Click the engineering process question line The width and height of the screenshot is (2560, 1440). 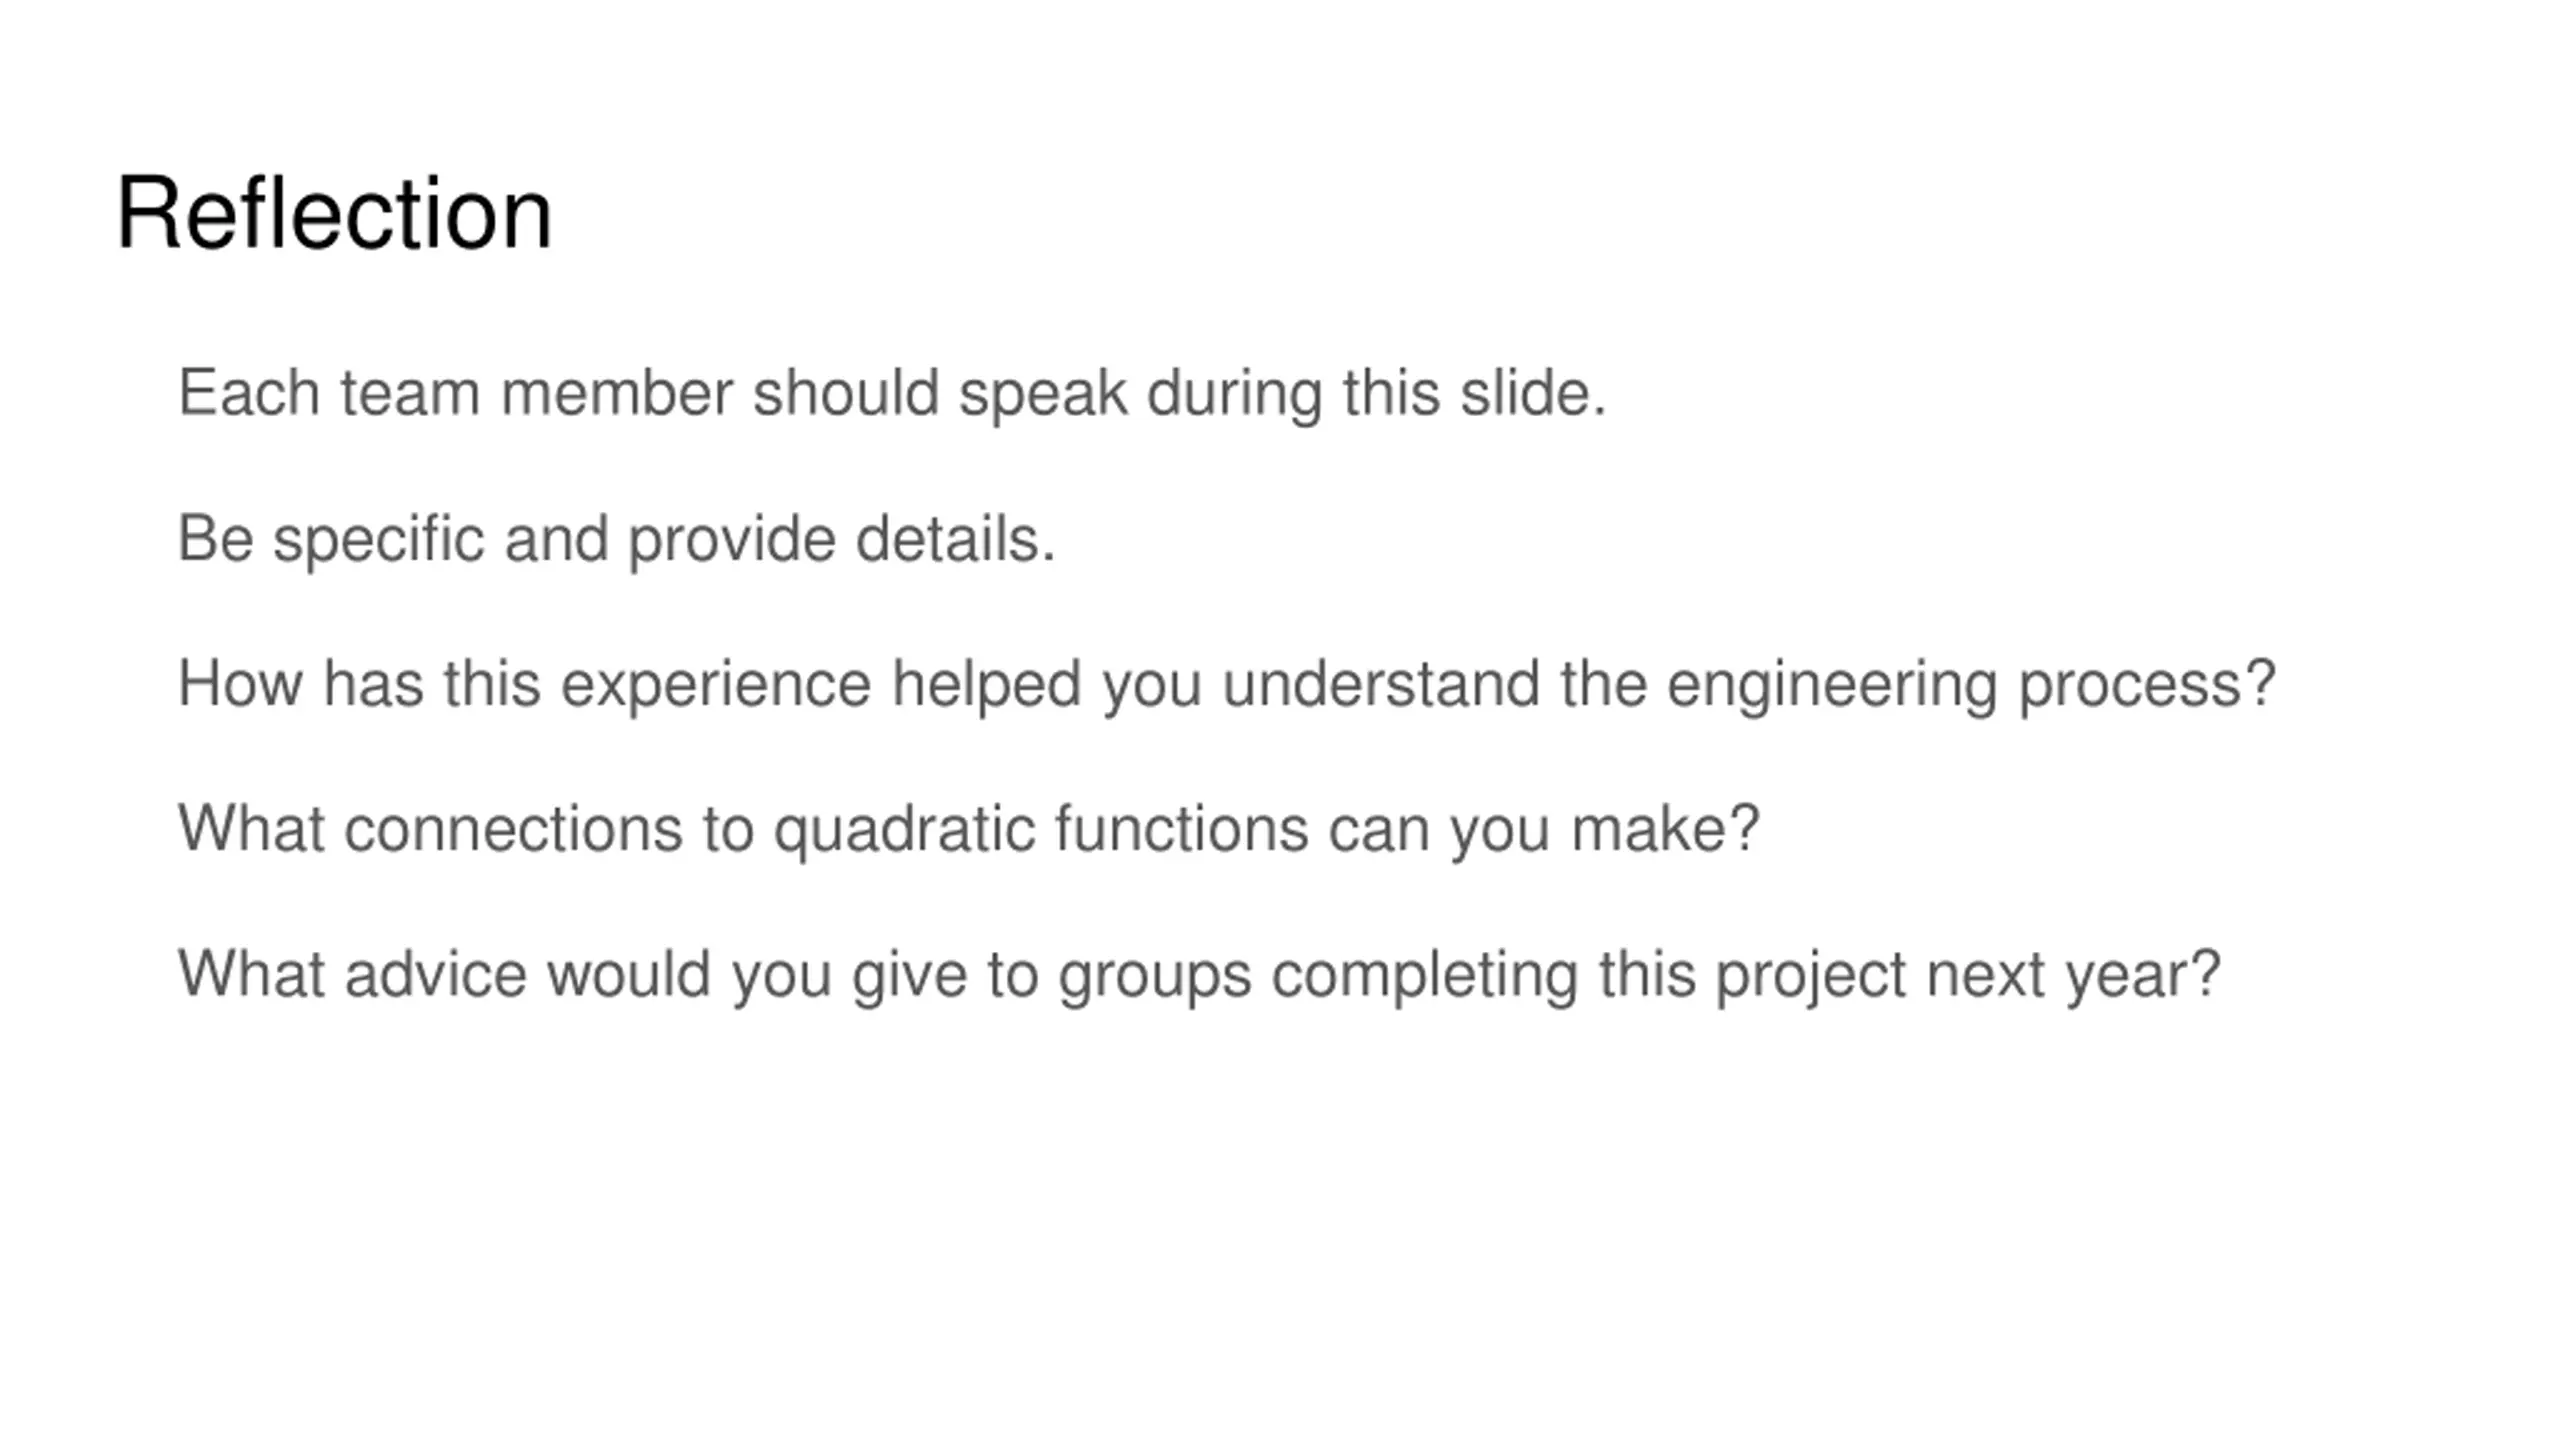[x=1226, y=685]
